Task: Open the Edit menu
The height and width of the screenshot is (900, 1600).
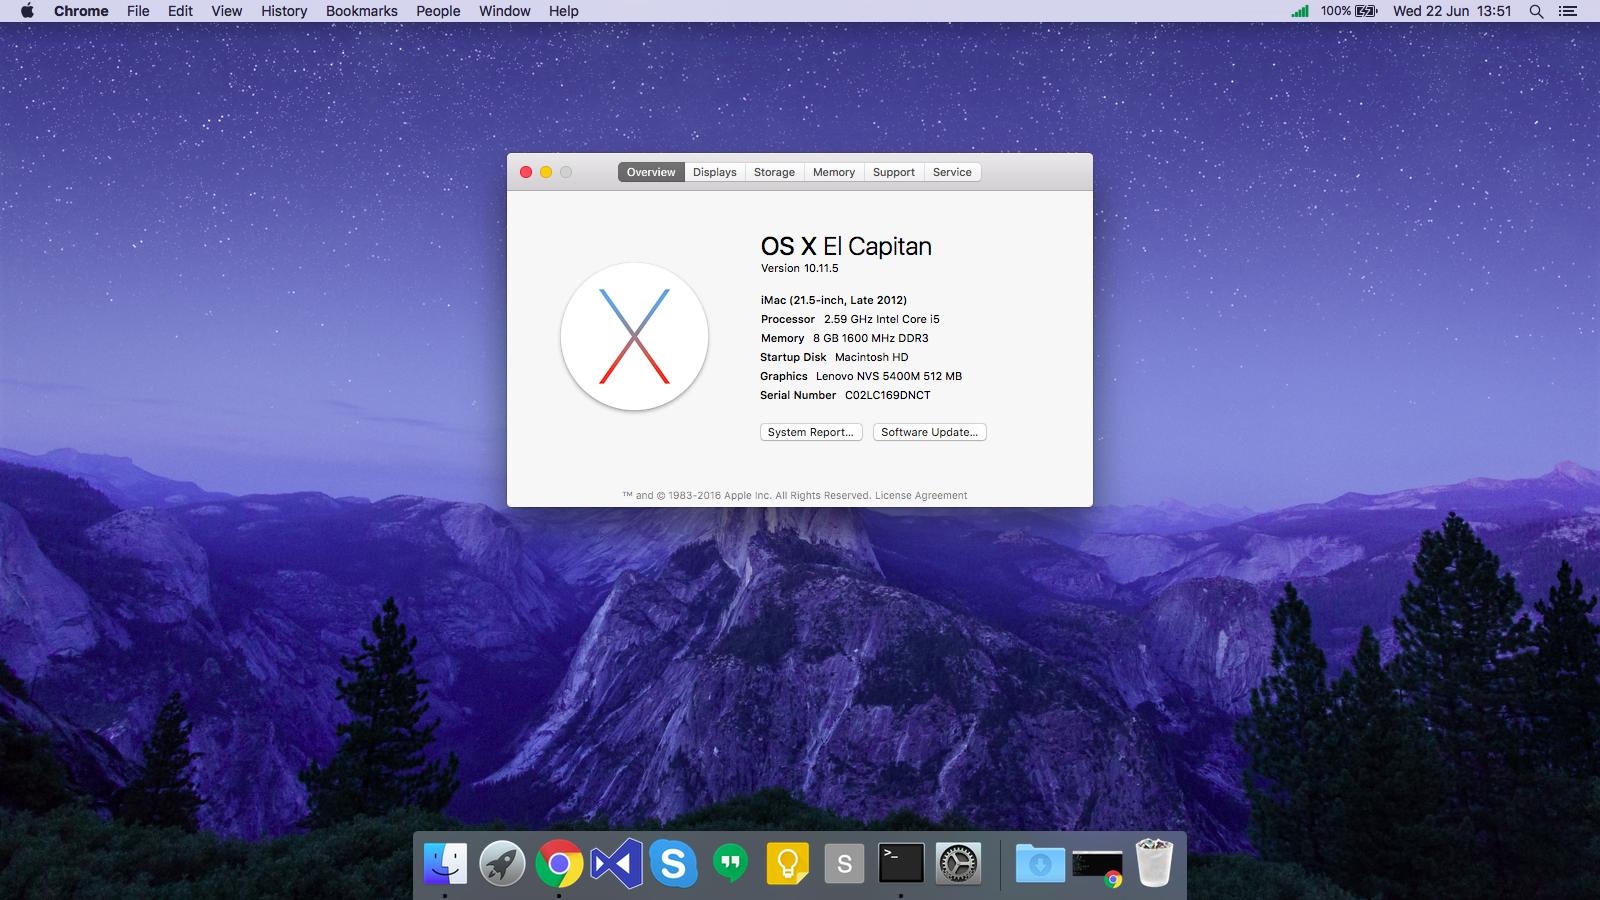Action: click(181, 11)
